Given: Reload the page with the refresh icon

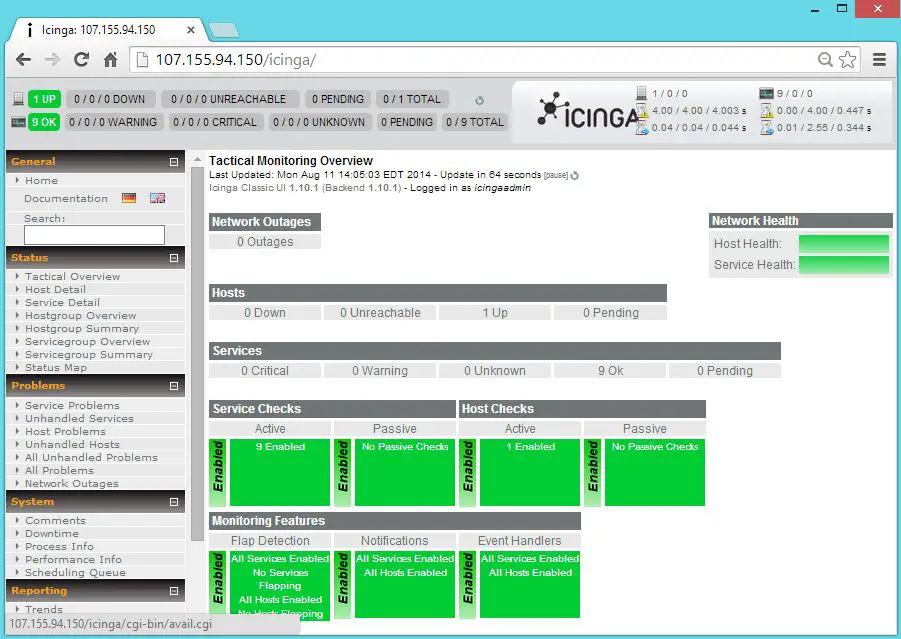Looking at the screenshot, I should click(81, 60).
